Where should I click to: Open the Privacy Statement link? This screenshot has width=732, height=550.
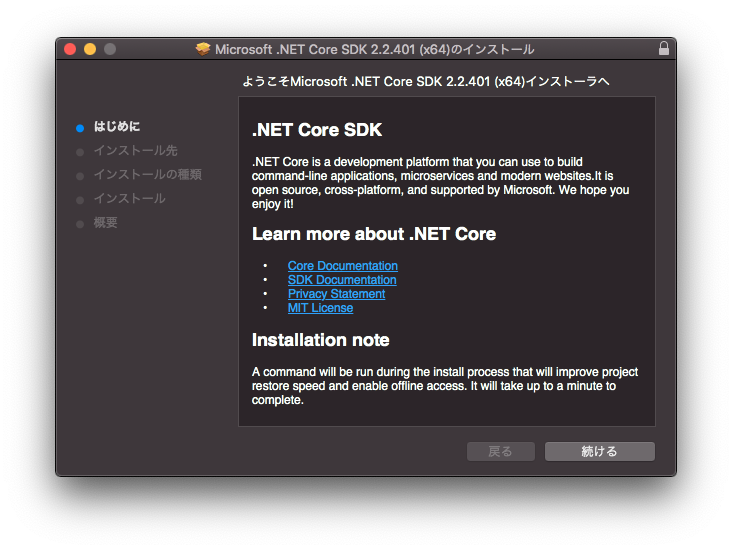(x=336, y=294)
